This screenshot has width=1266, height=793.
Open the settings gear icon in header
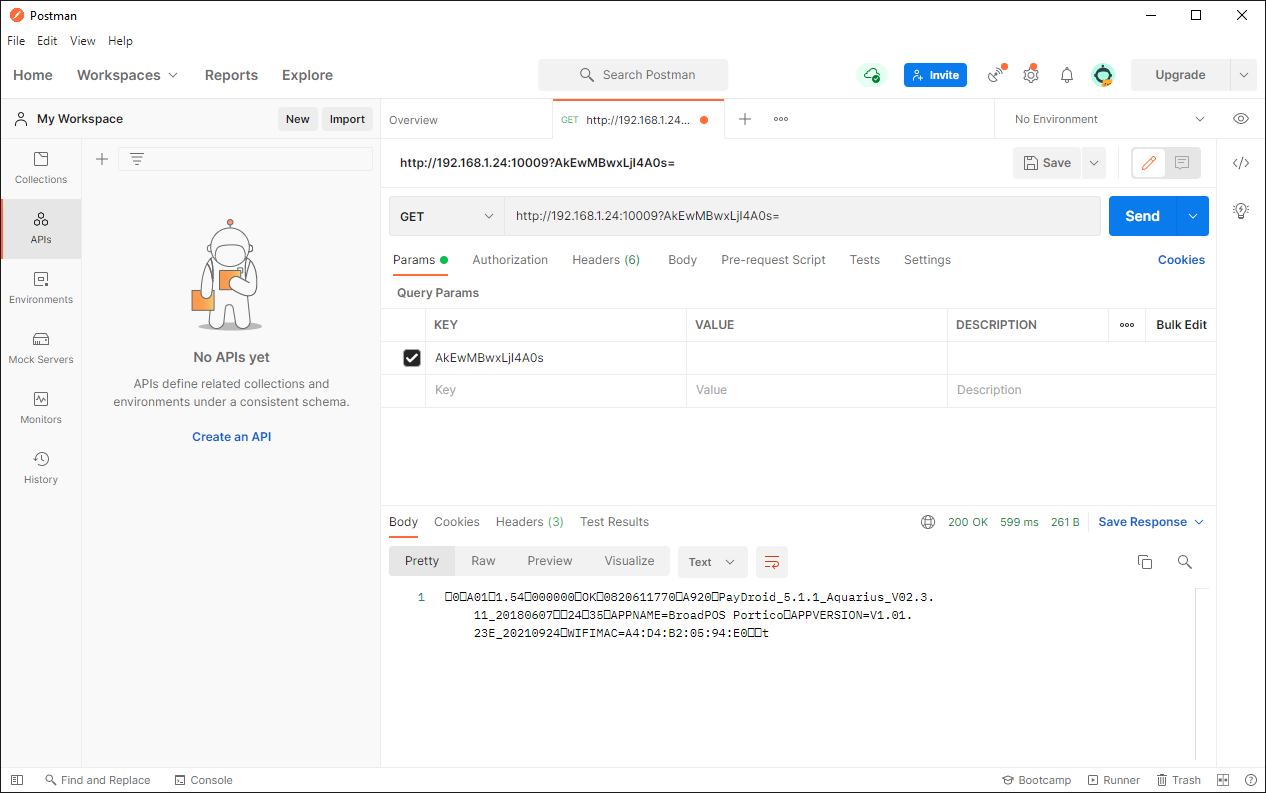click(1031, 75)
